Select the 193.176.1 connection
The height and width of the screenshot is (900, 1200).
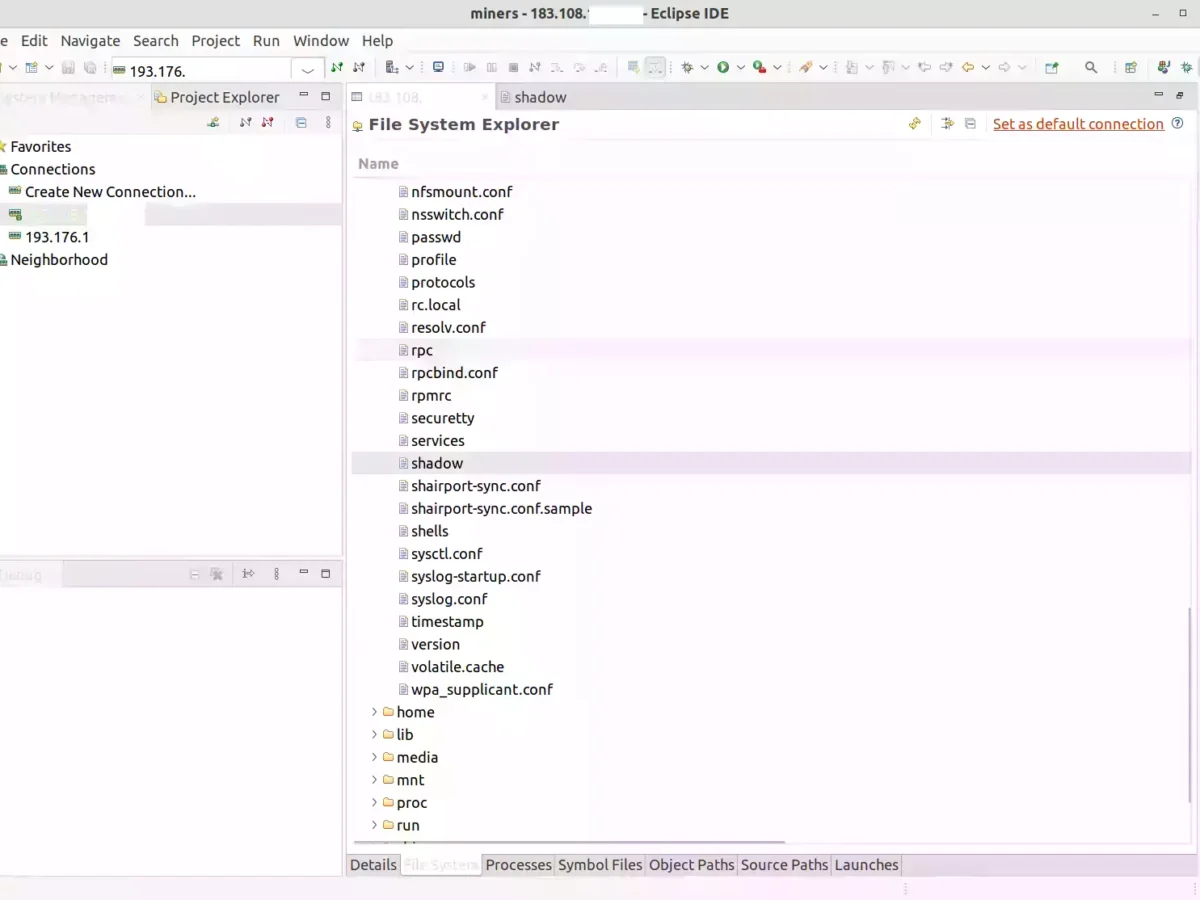[57, 237]
